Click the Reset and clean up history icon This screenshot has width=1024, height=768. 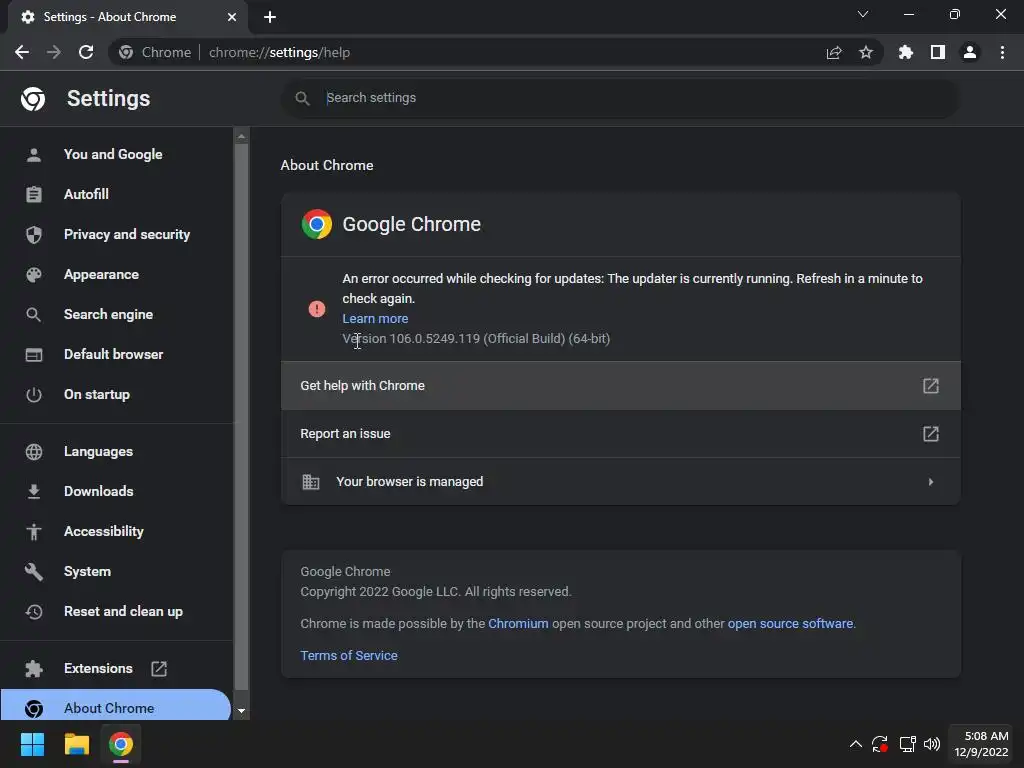click(34, 611)
